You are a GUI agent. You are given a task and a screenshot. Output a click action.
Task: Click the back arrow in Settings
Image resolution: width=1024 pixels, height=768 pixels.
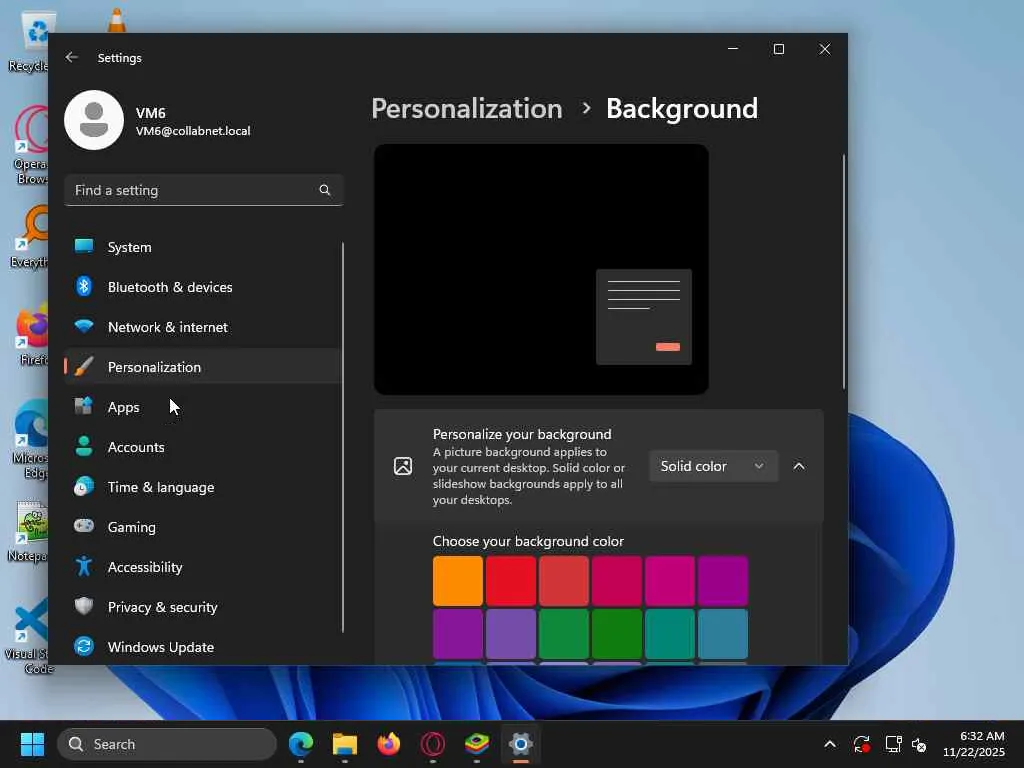click(x=71, y=58)
